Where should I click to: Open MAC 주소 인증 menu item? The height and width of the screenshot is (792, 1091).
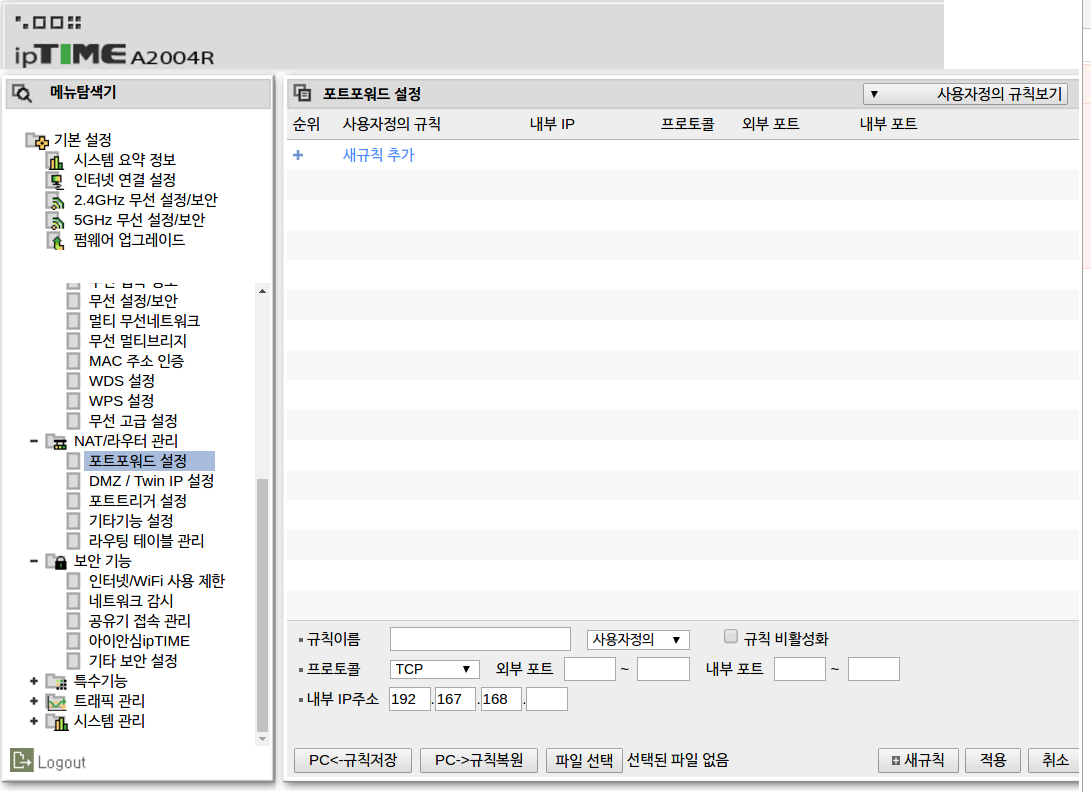pos(136,362)
